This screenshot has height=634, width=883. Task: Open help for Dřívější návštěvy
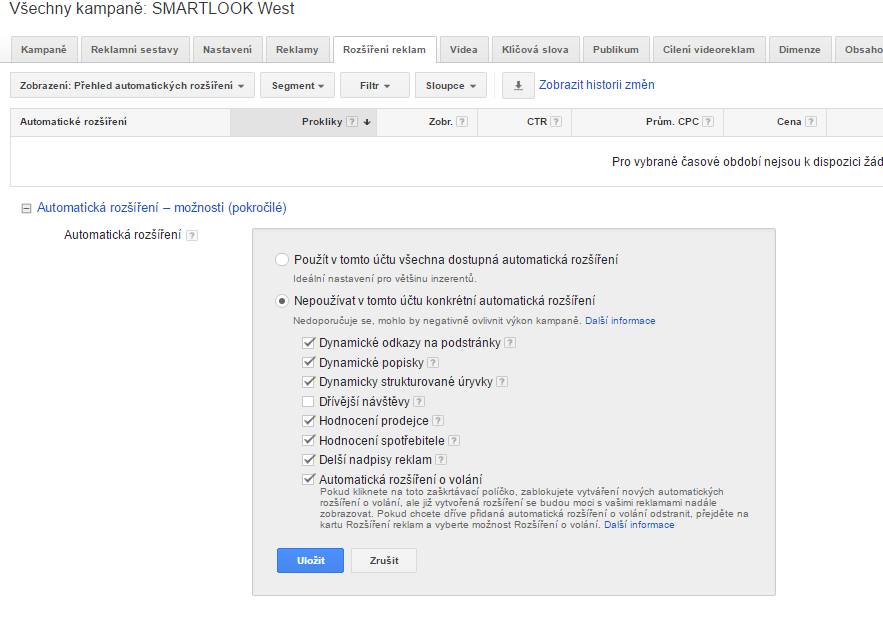(419, 401)
